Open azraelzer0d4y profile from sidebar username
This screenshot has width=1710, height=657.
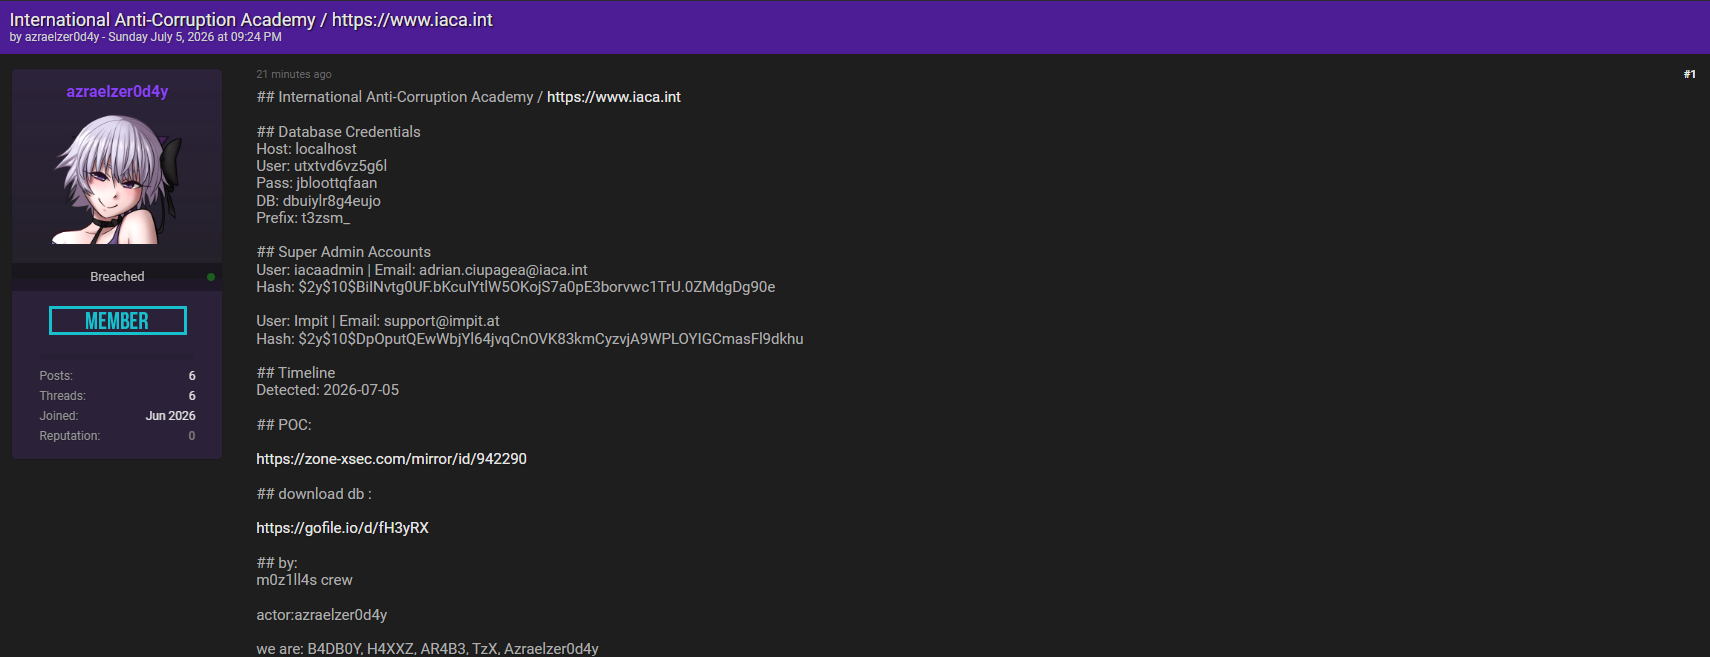[117, 91]
